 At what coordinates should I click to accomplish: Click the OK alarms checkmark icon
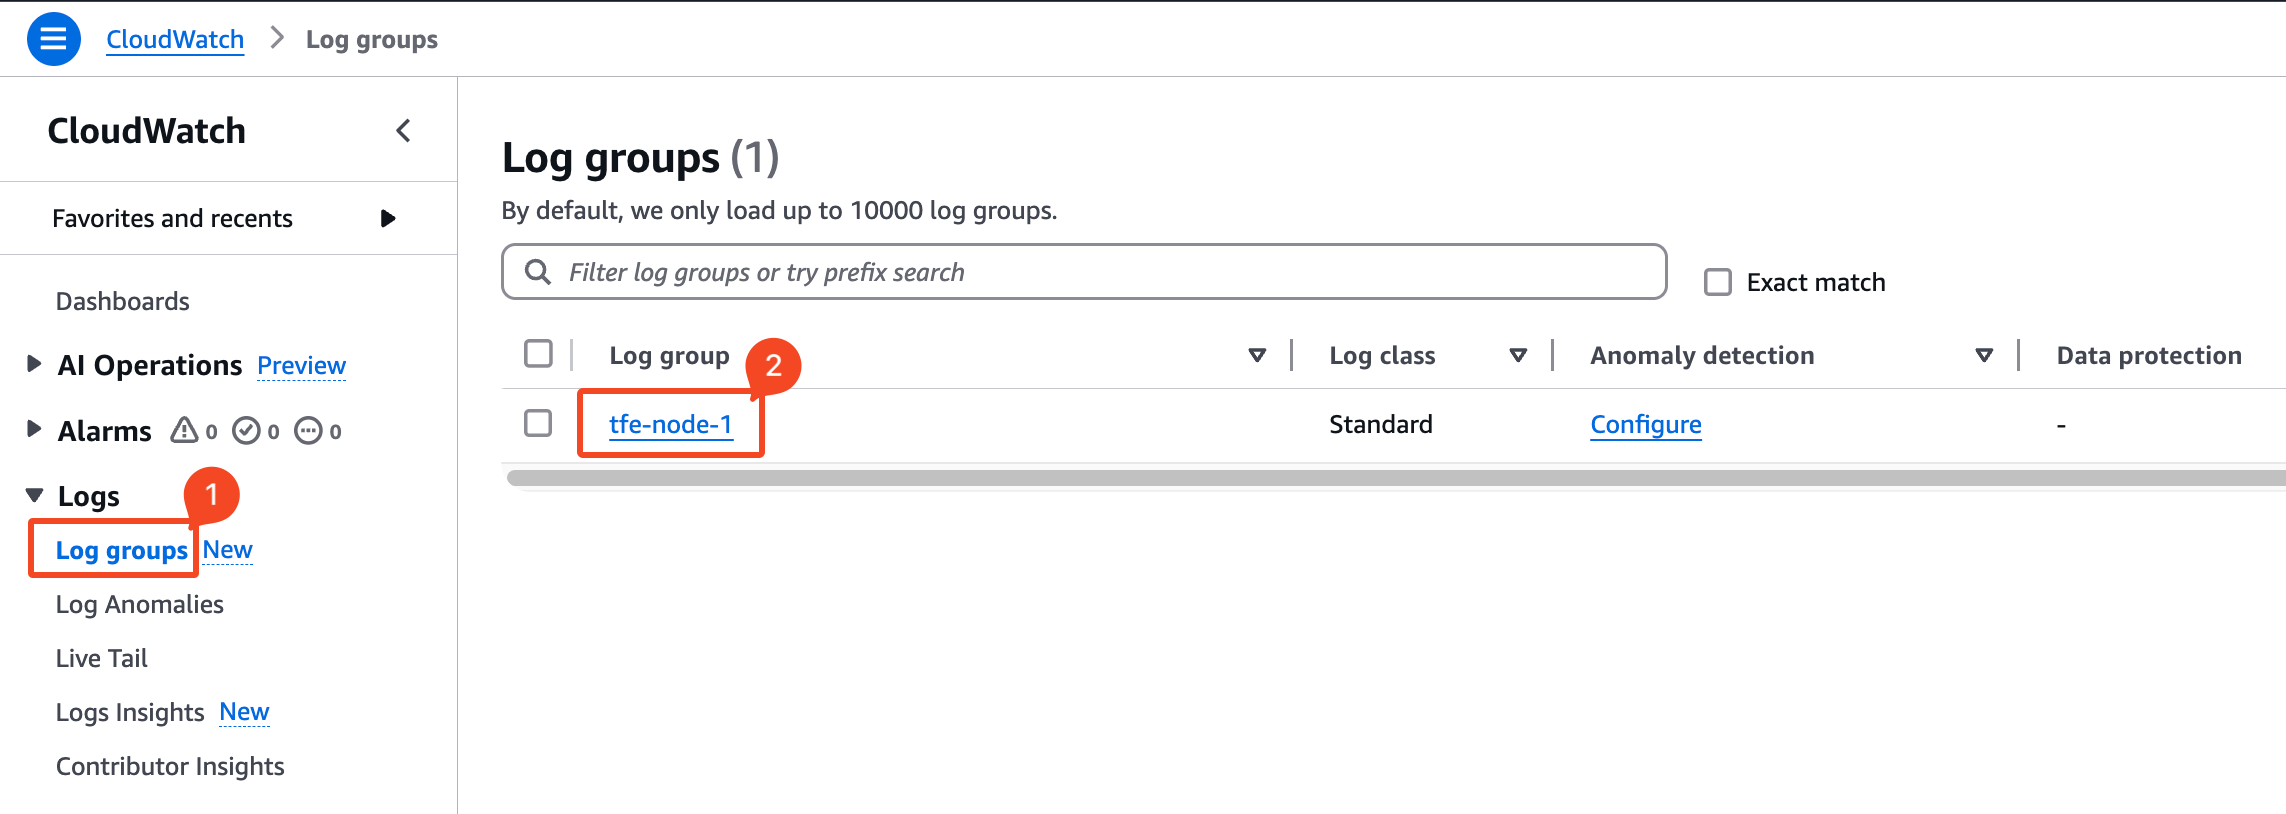pos(246,431)
